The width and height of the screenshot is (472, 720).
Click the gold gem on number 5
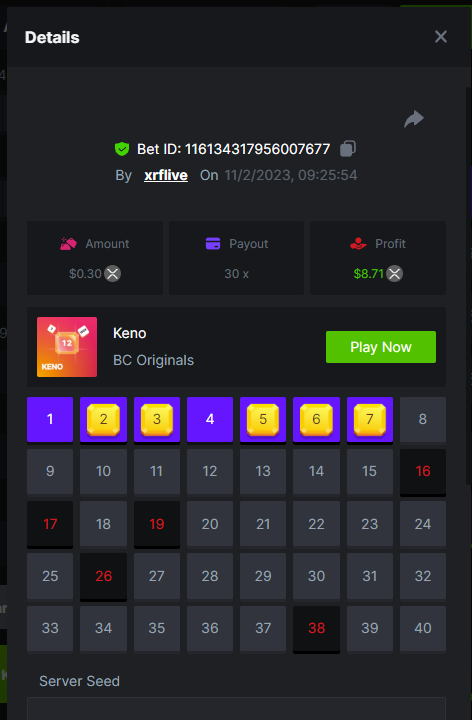click(263, 419)
